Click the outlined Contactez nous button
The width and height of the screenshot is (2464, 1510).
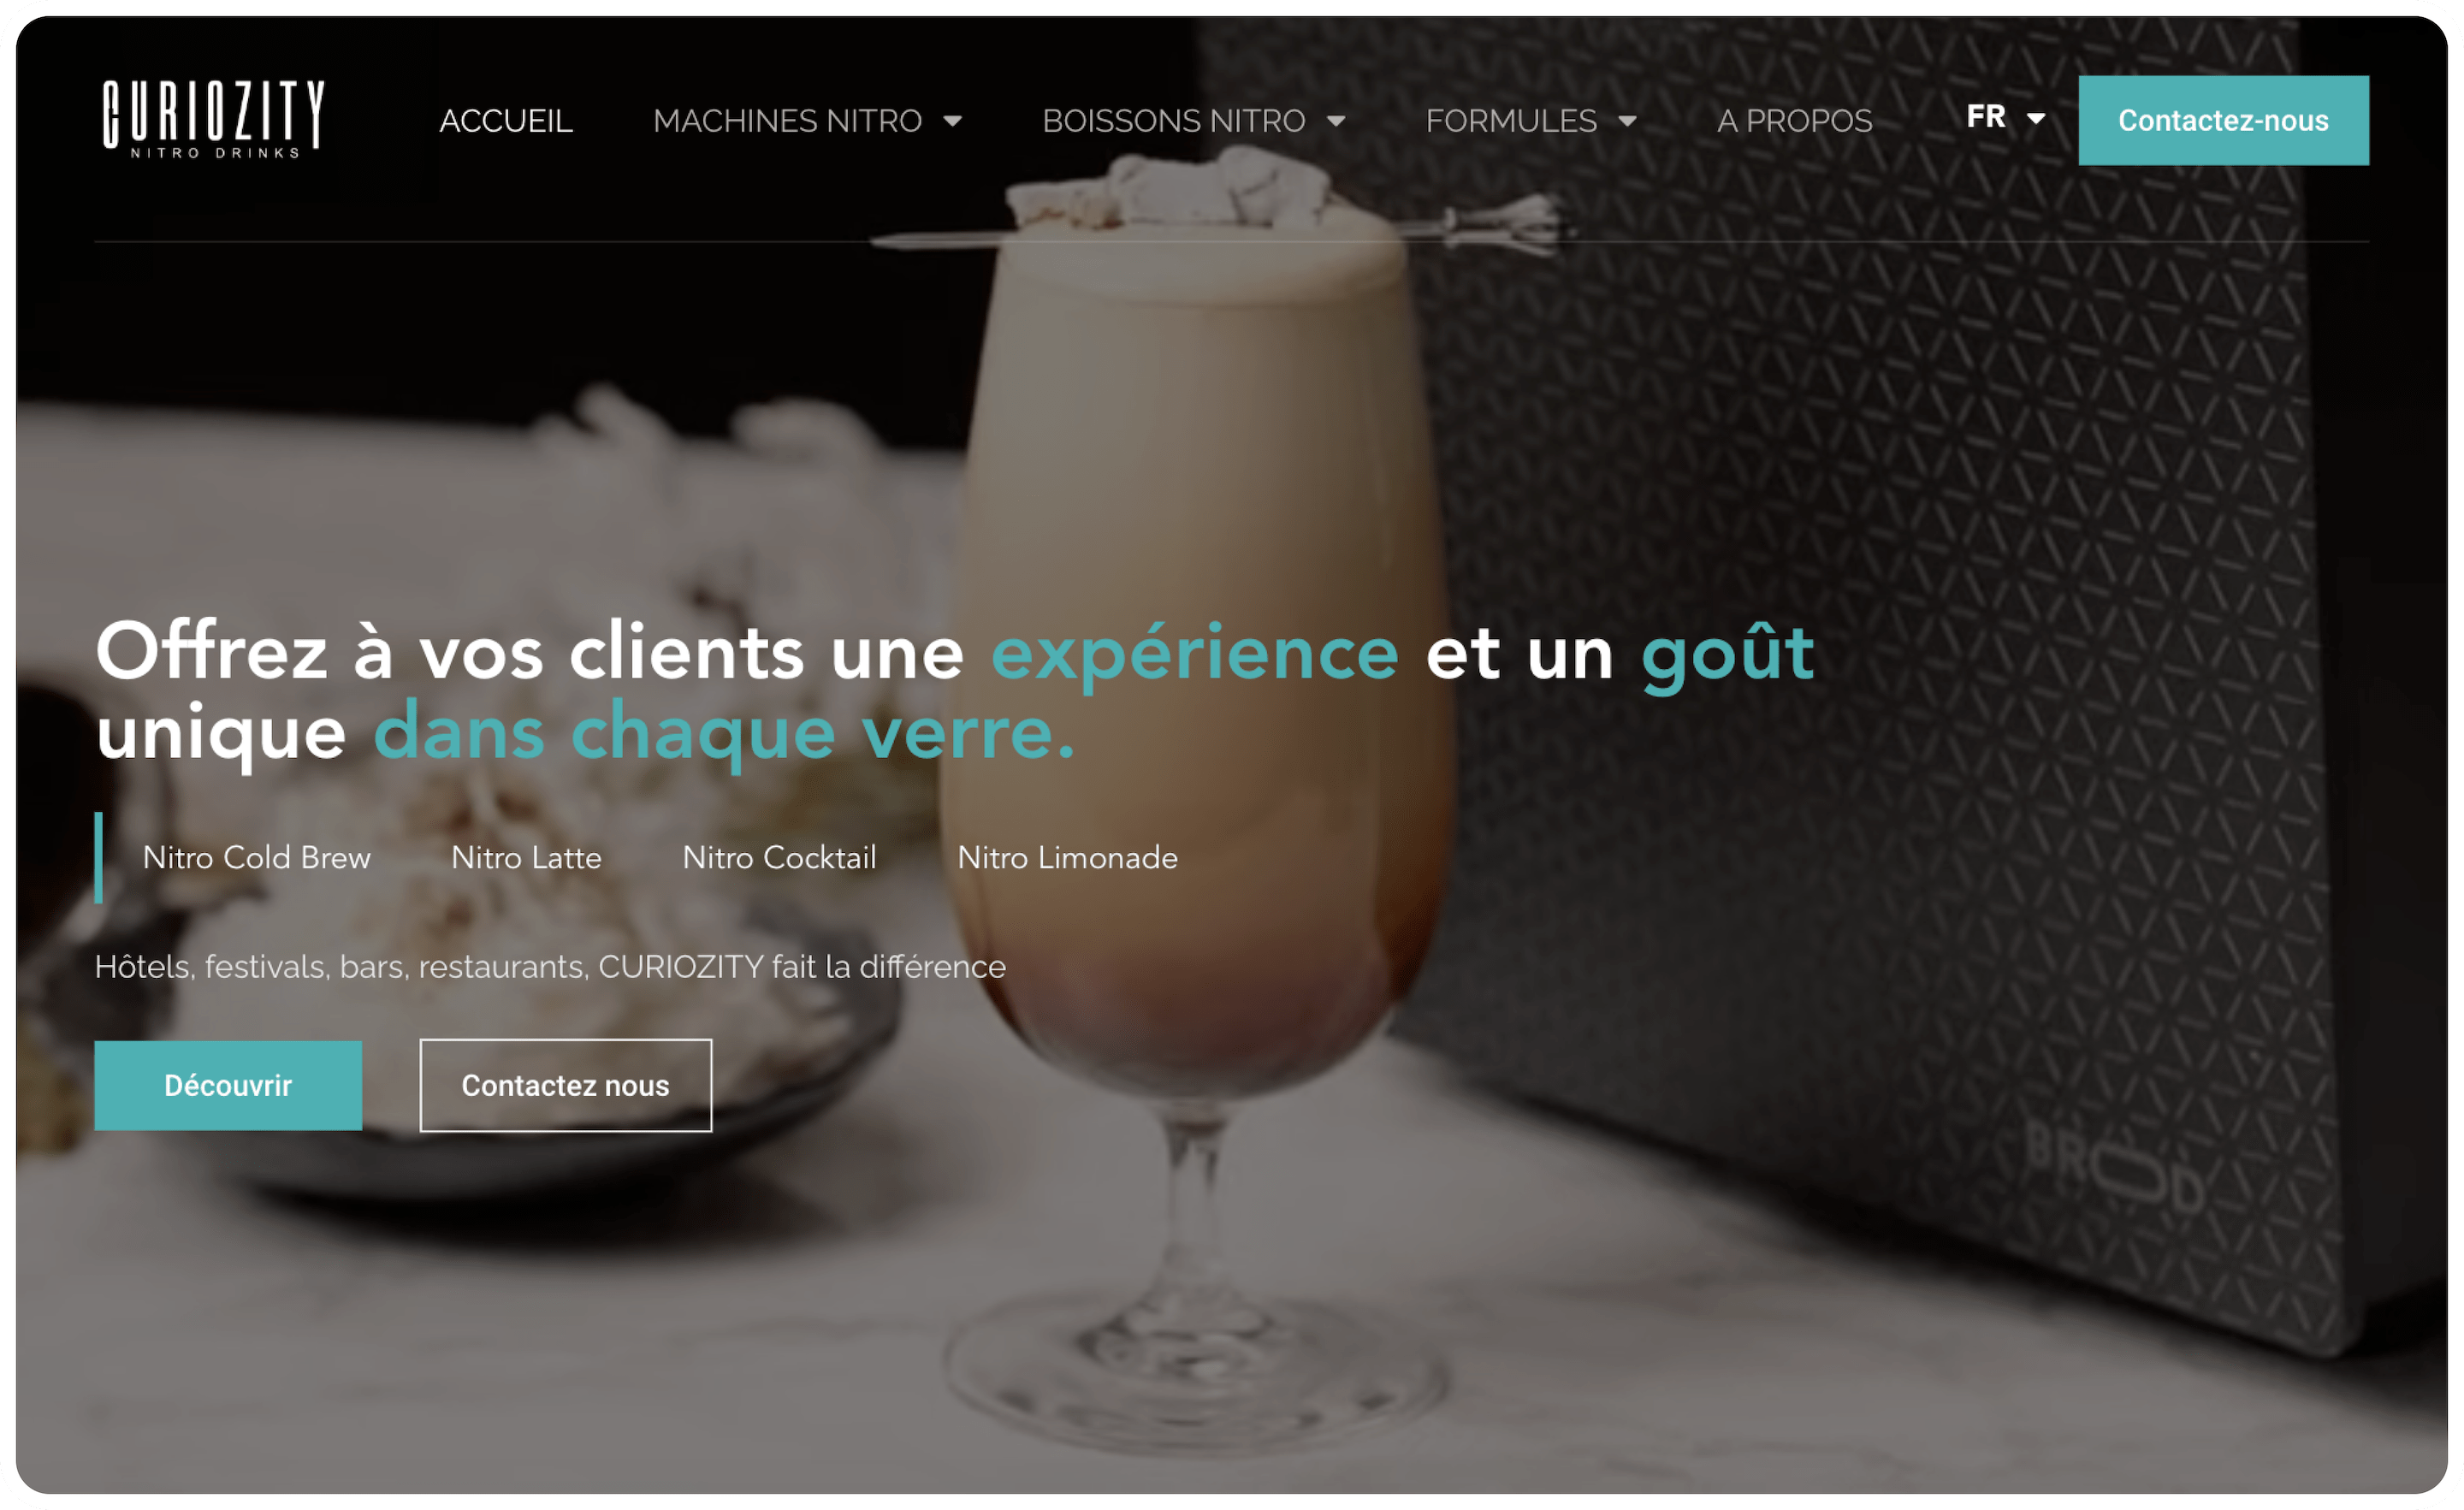pyautogui.click(x=566, y=1086)
